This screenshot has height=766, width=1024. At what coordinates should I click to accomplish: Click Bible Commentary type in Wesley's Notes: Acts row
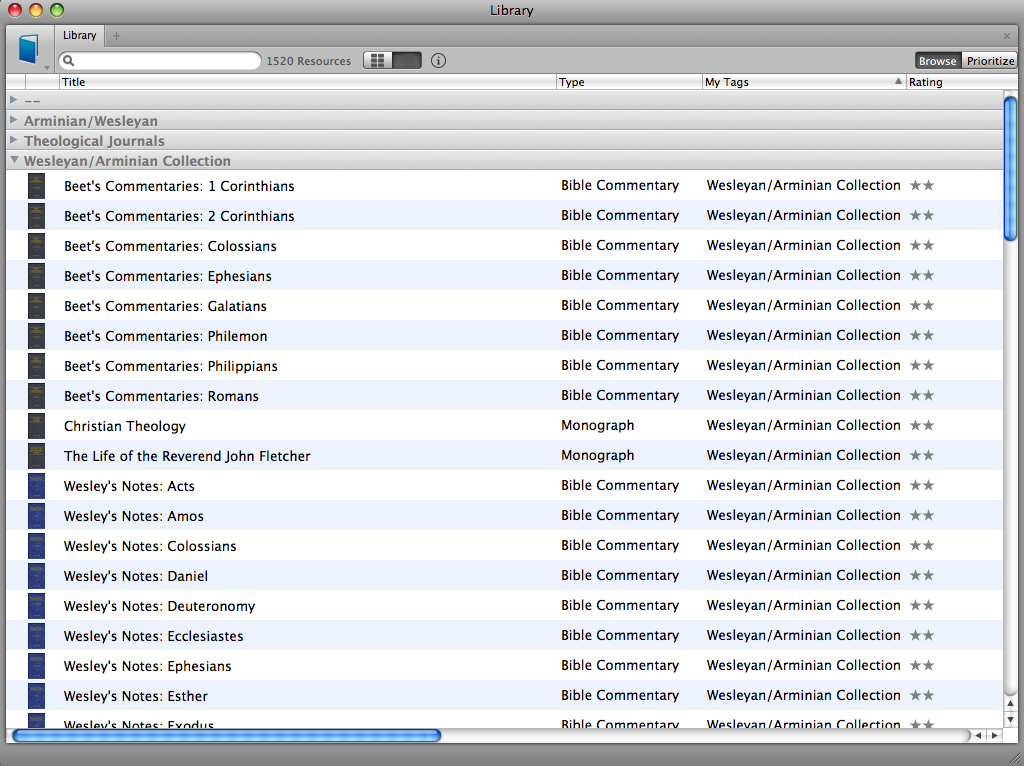pos(620,486)
